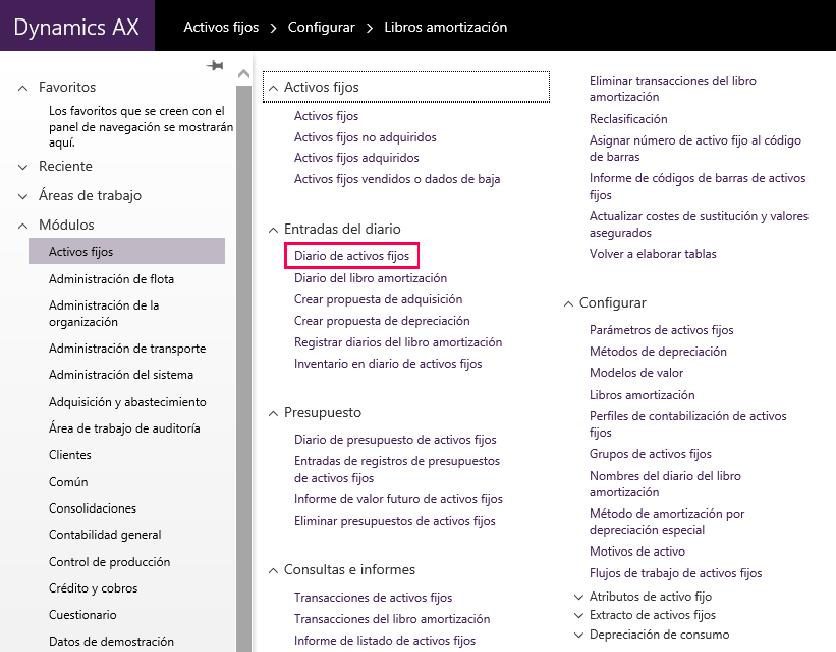The width and height of the screenshot is (836, 652).
Task: Open Informe de valor futuro de activos fijos
Action: tap(398, 499)
